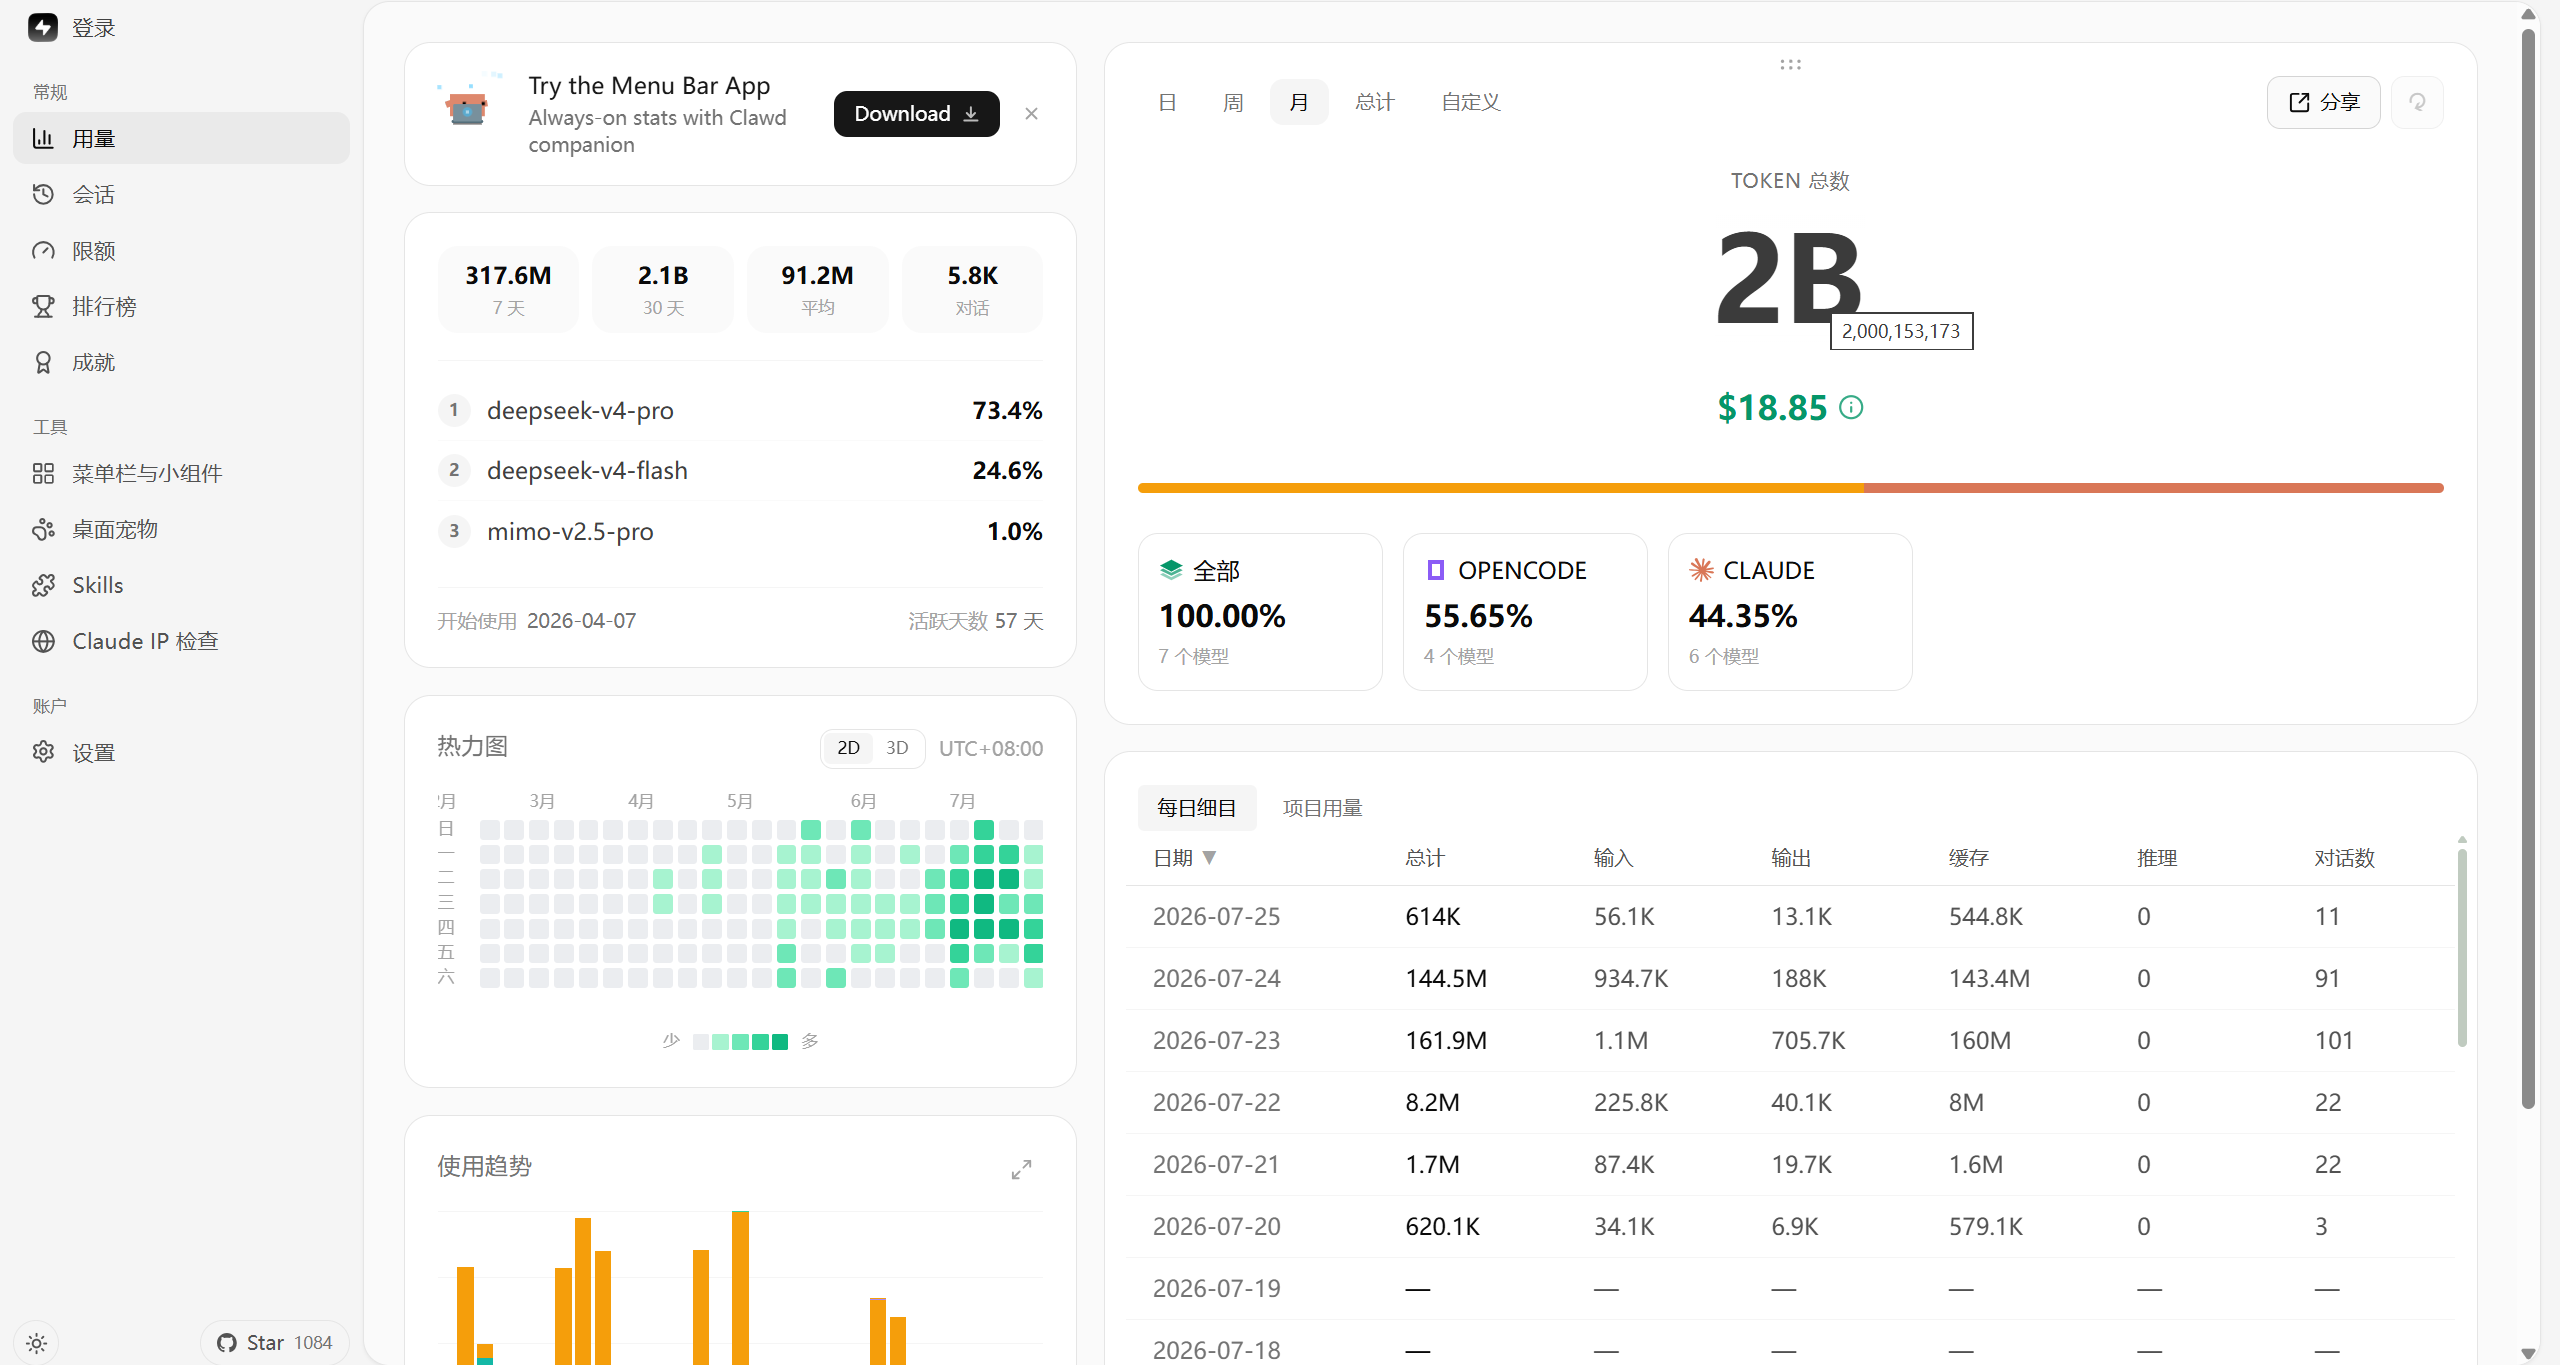Open the 桌面宠物 paw item

coord(181,529)
